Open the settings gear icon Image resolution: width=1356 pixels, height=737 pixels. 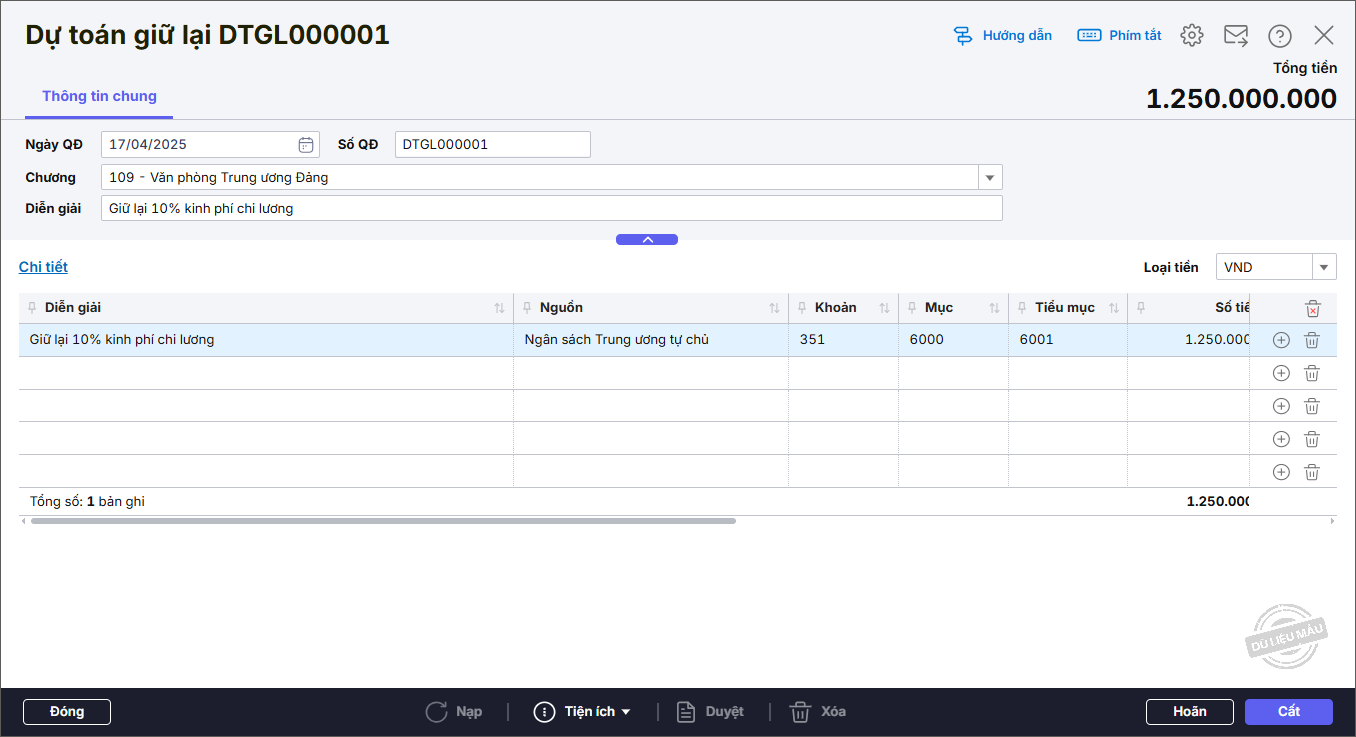coord(1191,36)
